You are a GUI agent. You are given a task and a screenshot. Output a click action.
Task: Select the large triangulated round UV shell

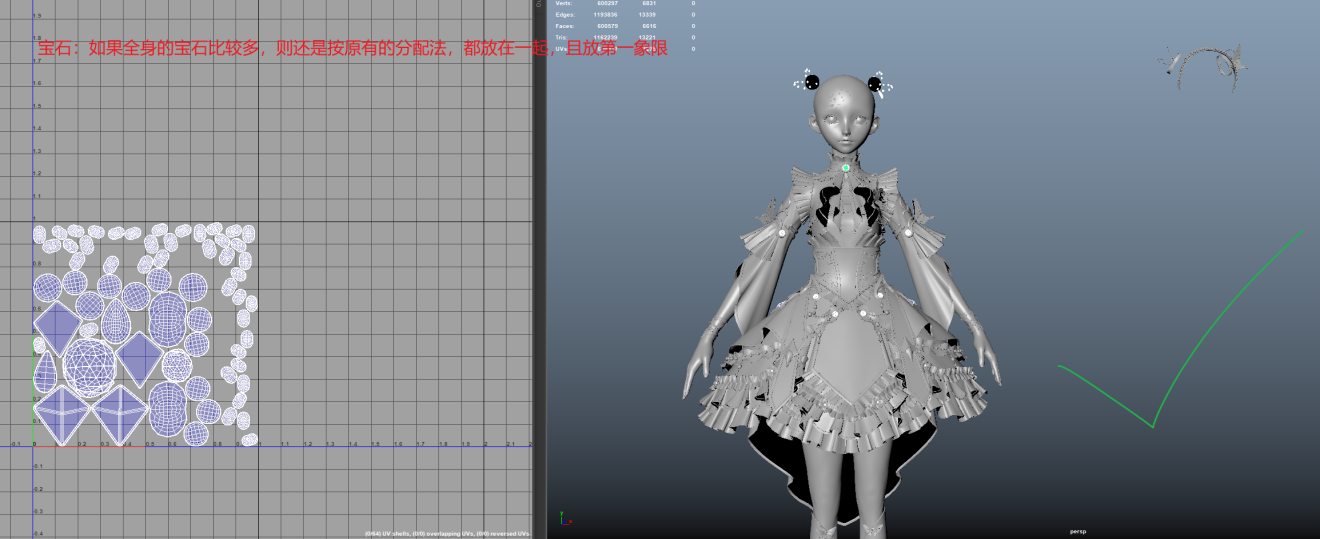(89, 364)
